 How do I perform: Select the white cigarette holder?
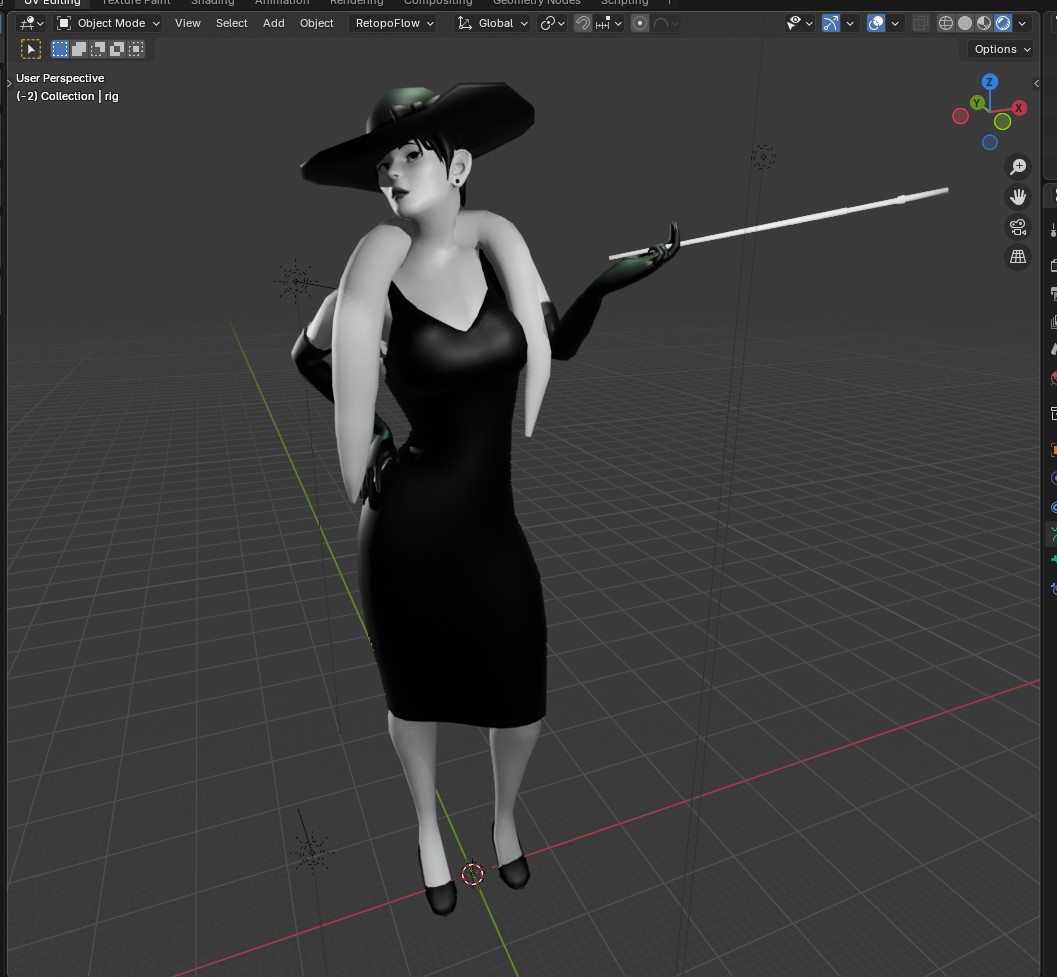click(778, 223)
